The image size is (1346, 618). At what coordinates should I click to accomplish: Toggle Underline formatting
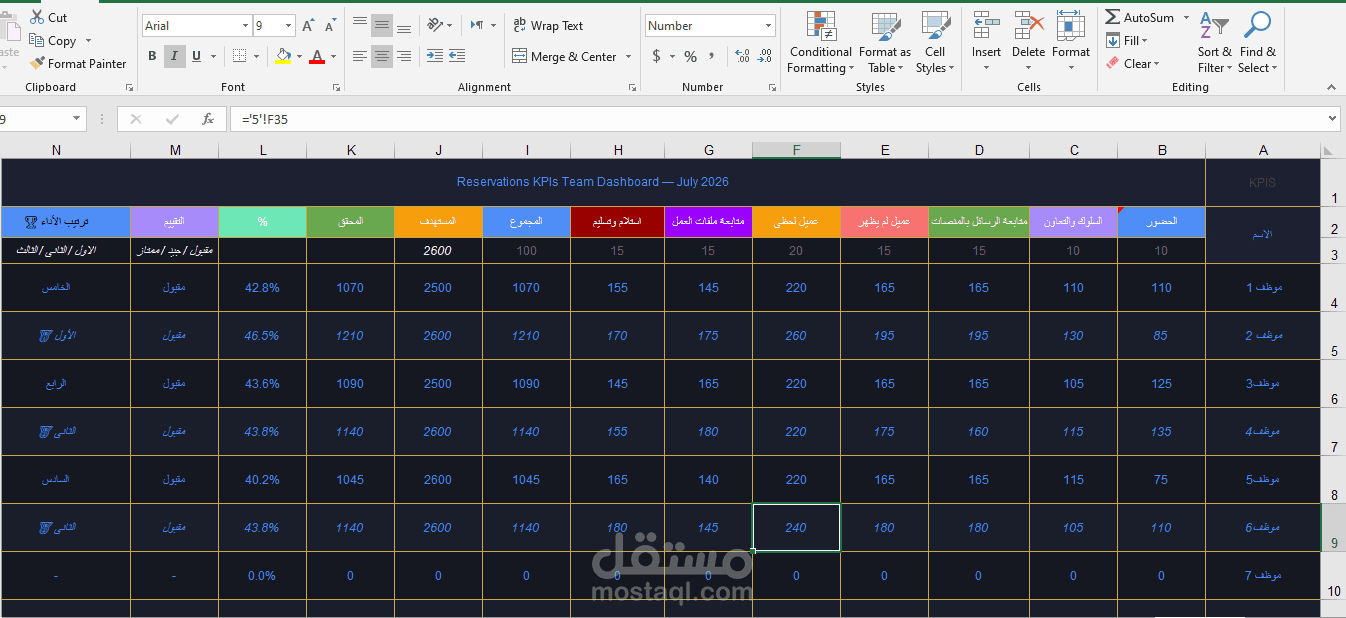click(x=196, y=56)
